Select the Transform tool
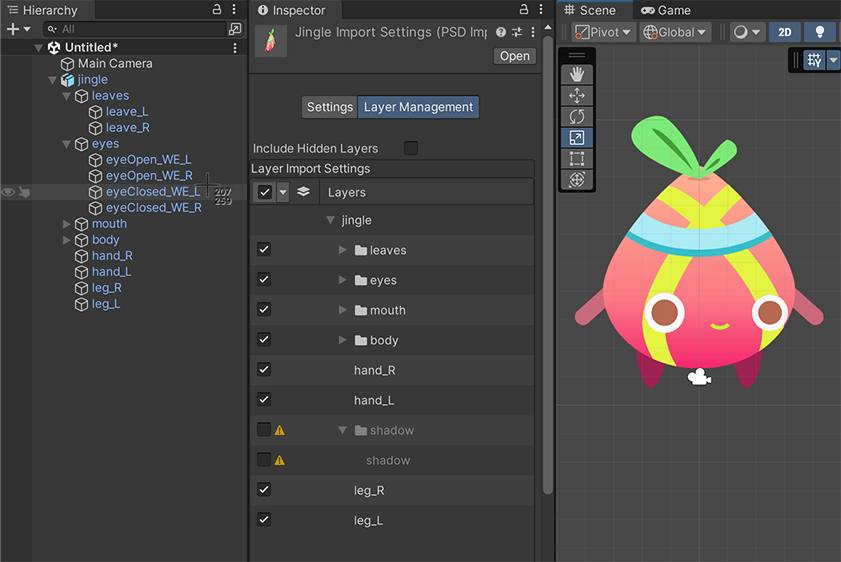The height and width of the screenshot is (562, 841). [577, 180]
